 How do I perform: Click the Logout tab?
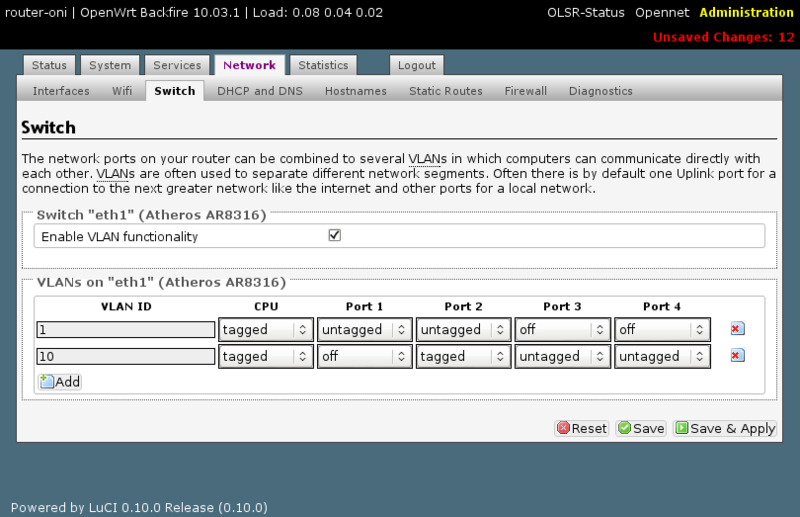tap(417, 65)
